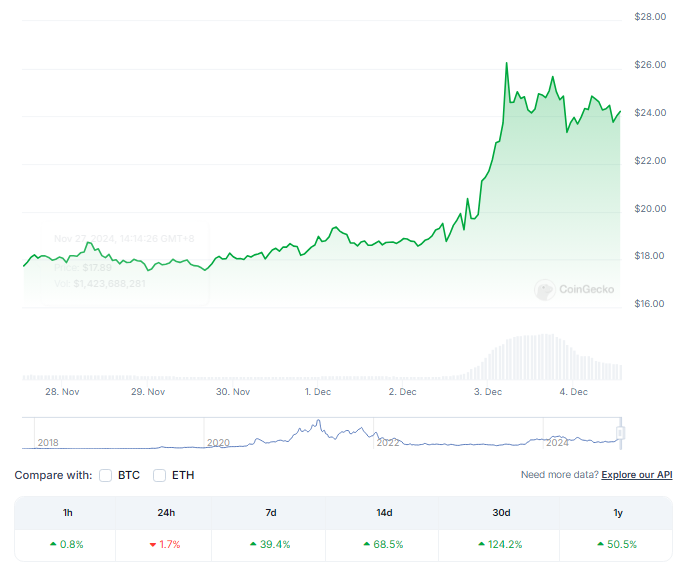Screen dimensions: 688x572
Task: Click the 2020 label in the range navigator
Action: coord(217,441)
